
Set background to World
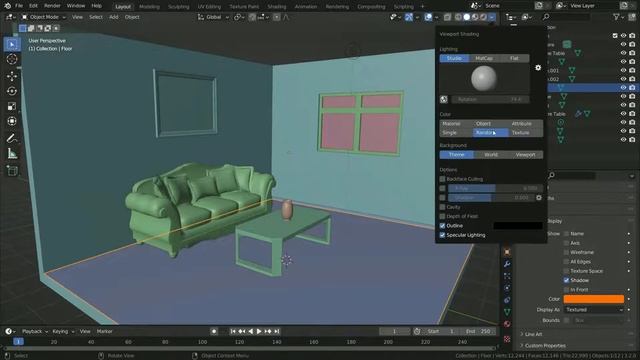tap(491, 155)
